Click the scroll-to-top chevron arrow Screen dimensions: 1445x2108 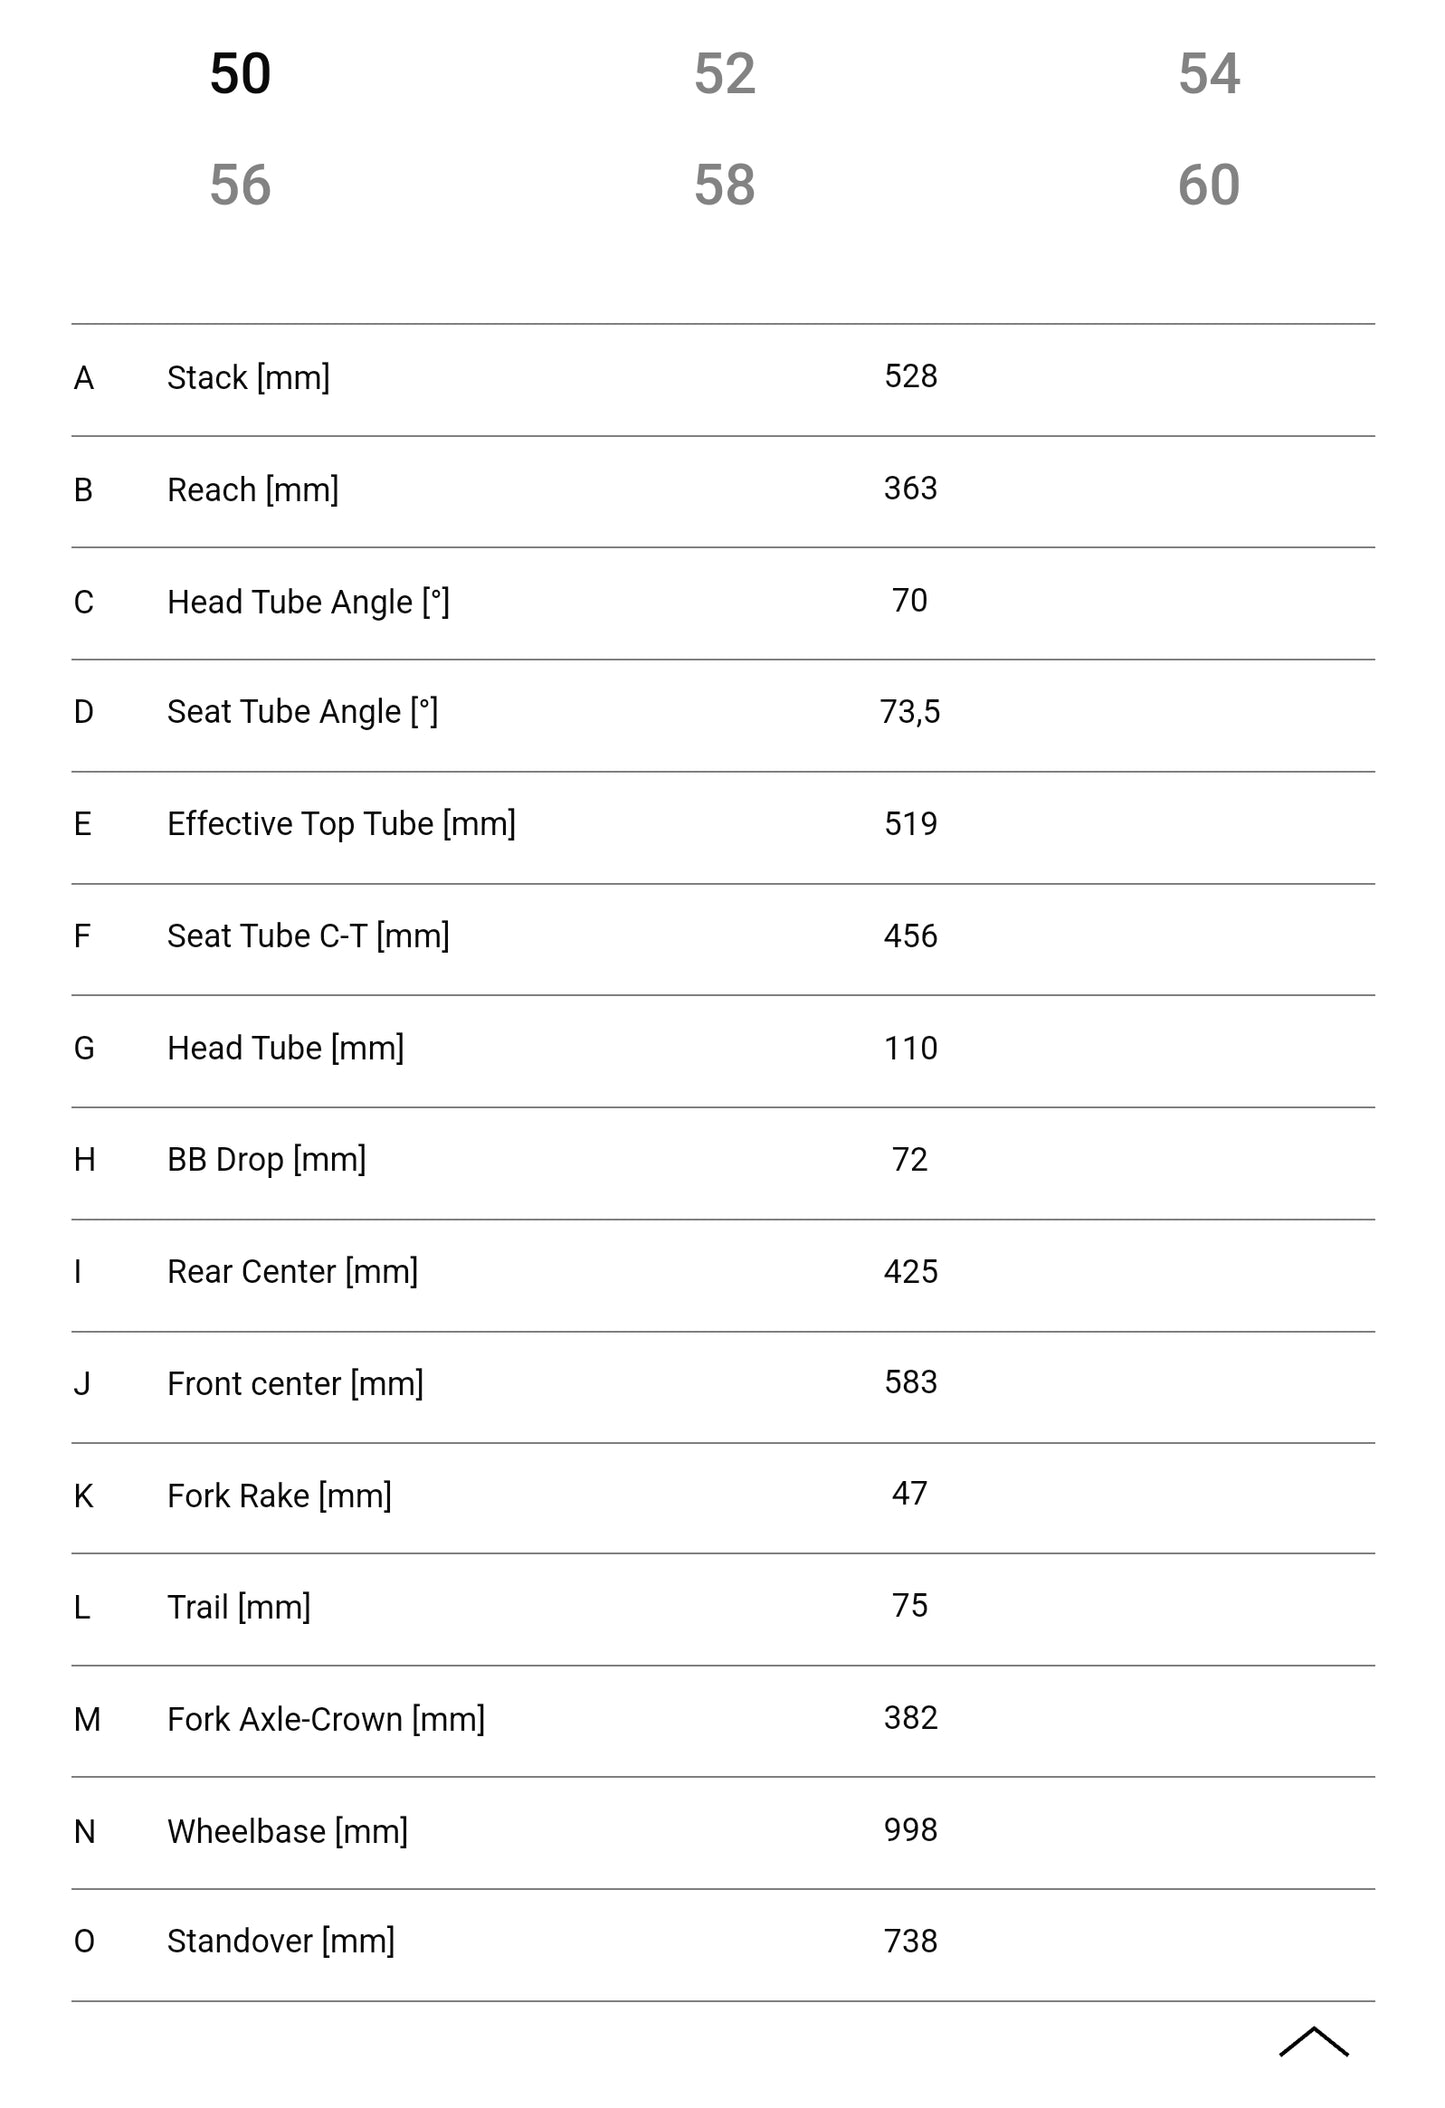1313,2041
